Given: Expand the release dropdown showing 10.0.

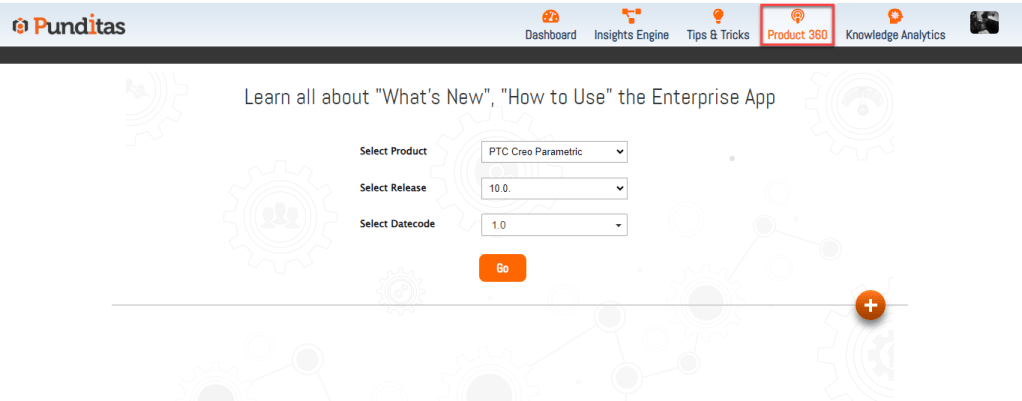Looking at the screenshot, I should click(554, 188).
